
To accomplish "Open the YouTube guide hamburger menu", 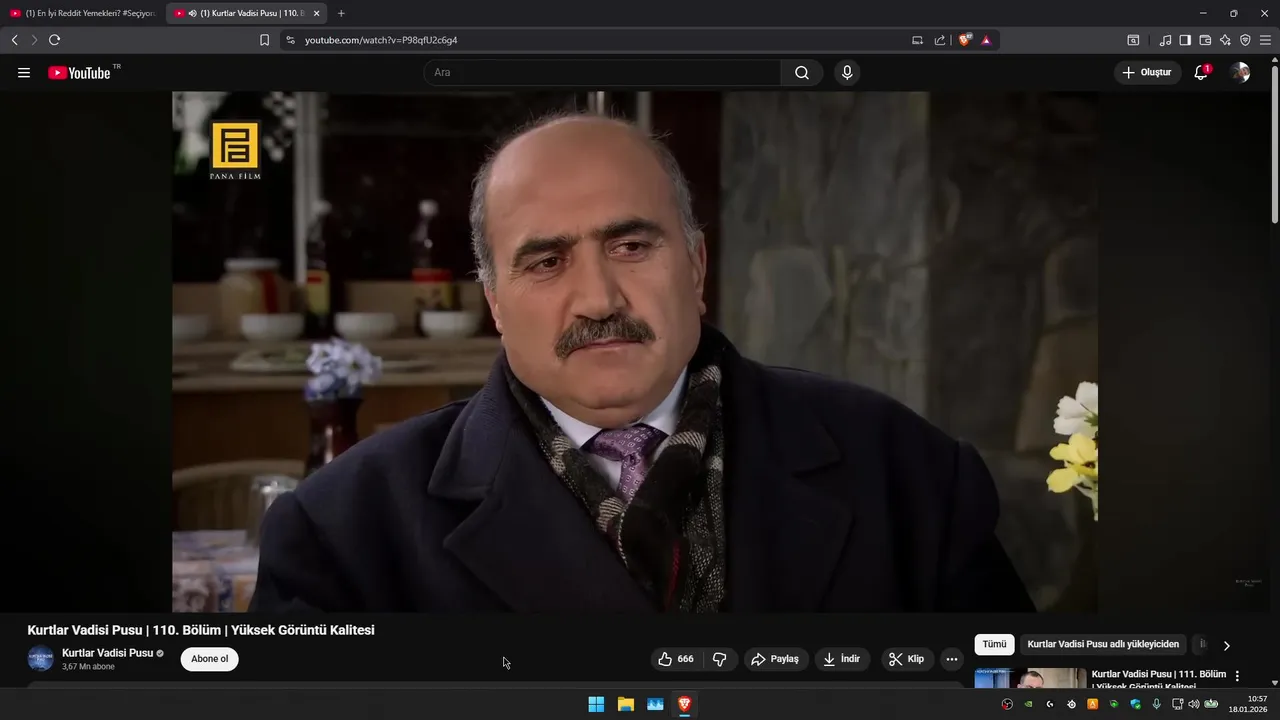I will click(24, 73).
